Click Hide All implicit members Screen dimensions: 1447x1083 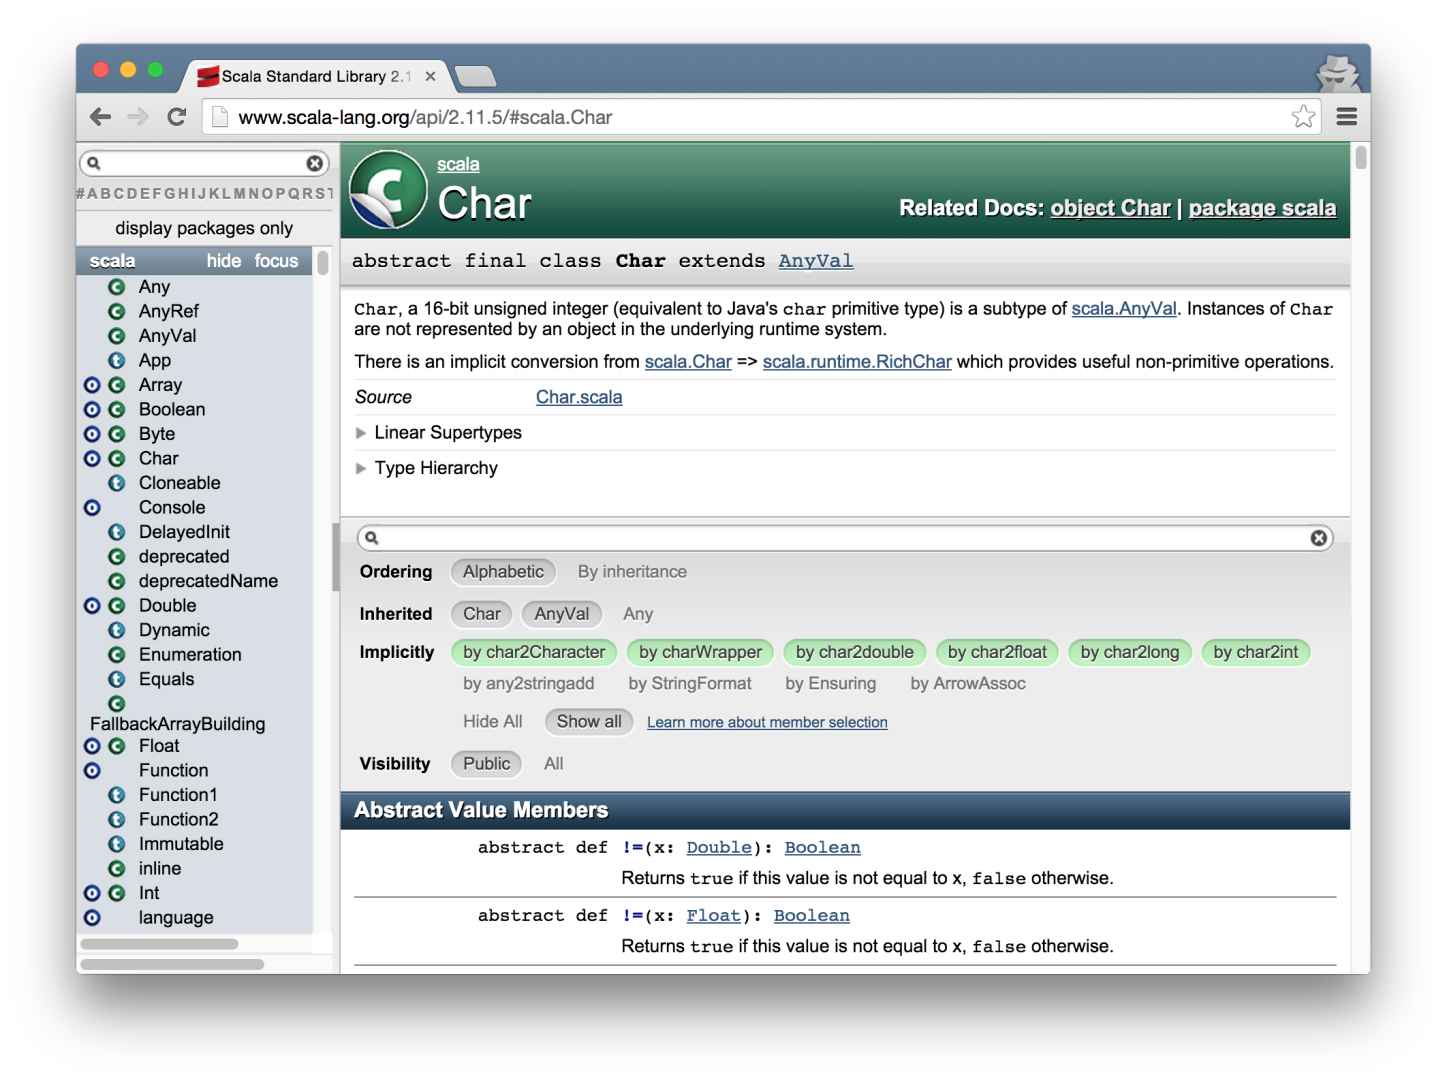[493, 722]
